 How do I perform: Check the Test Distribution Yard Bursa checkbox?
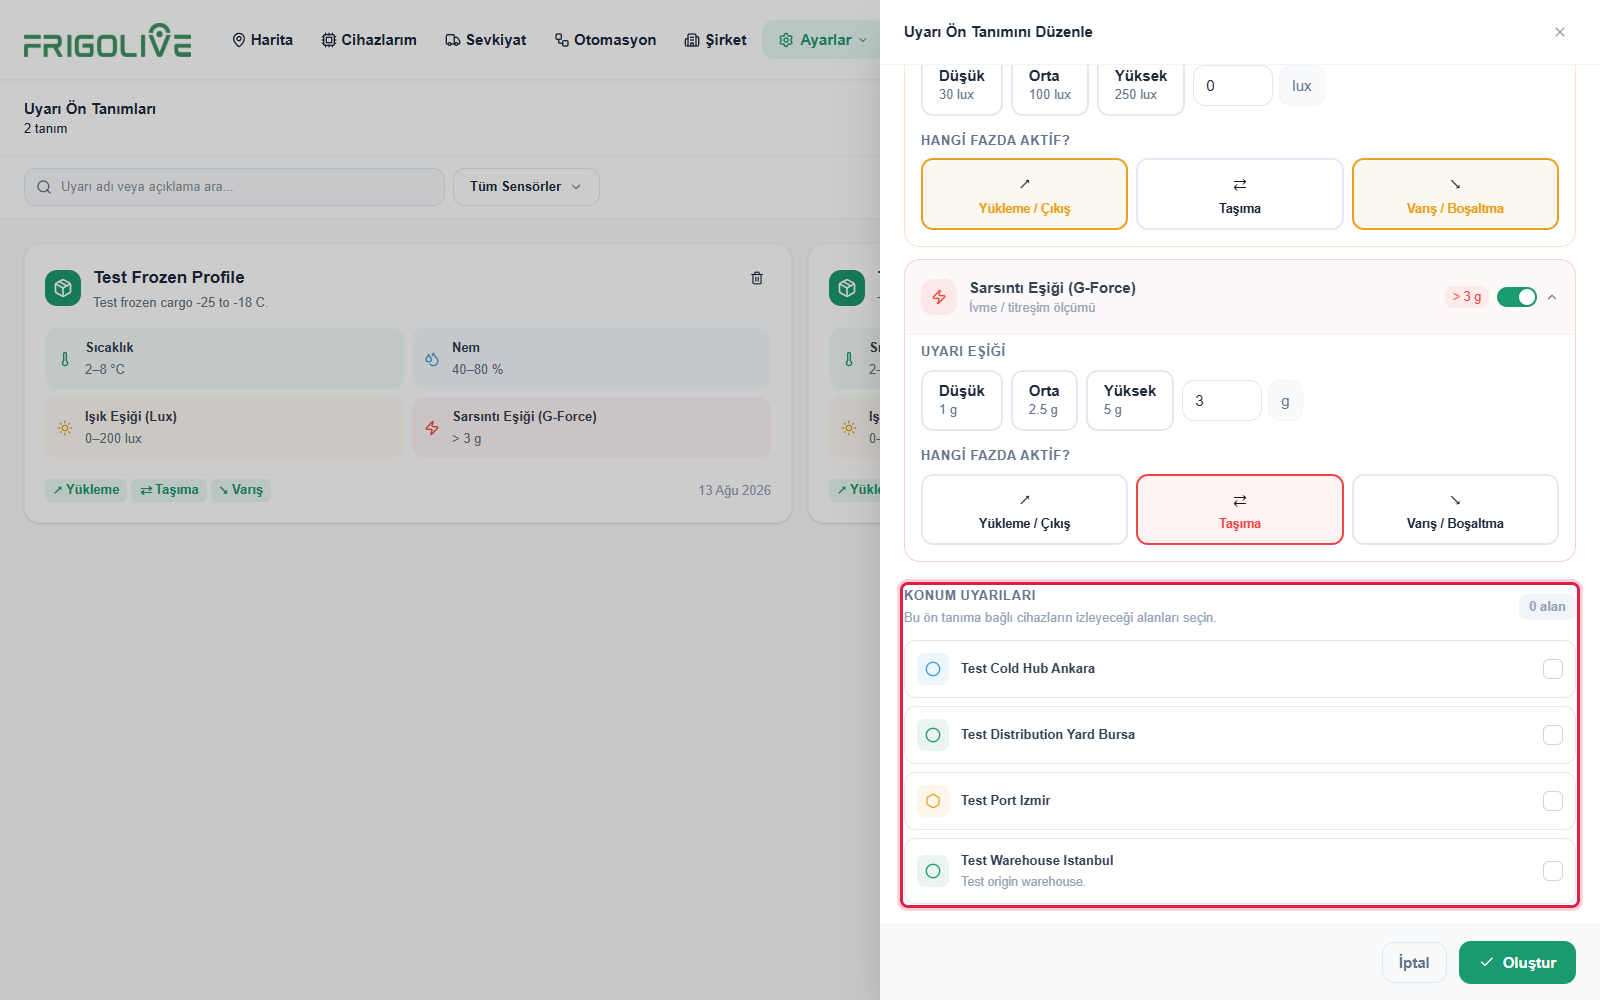click(1552, 735)
